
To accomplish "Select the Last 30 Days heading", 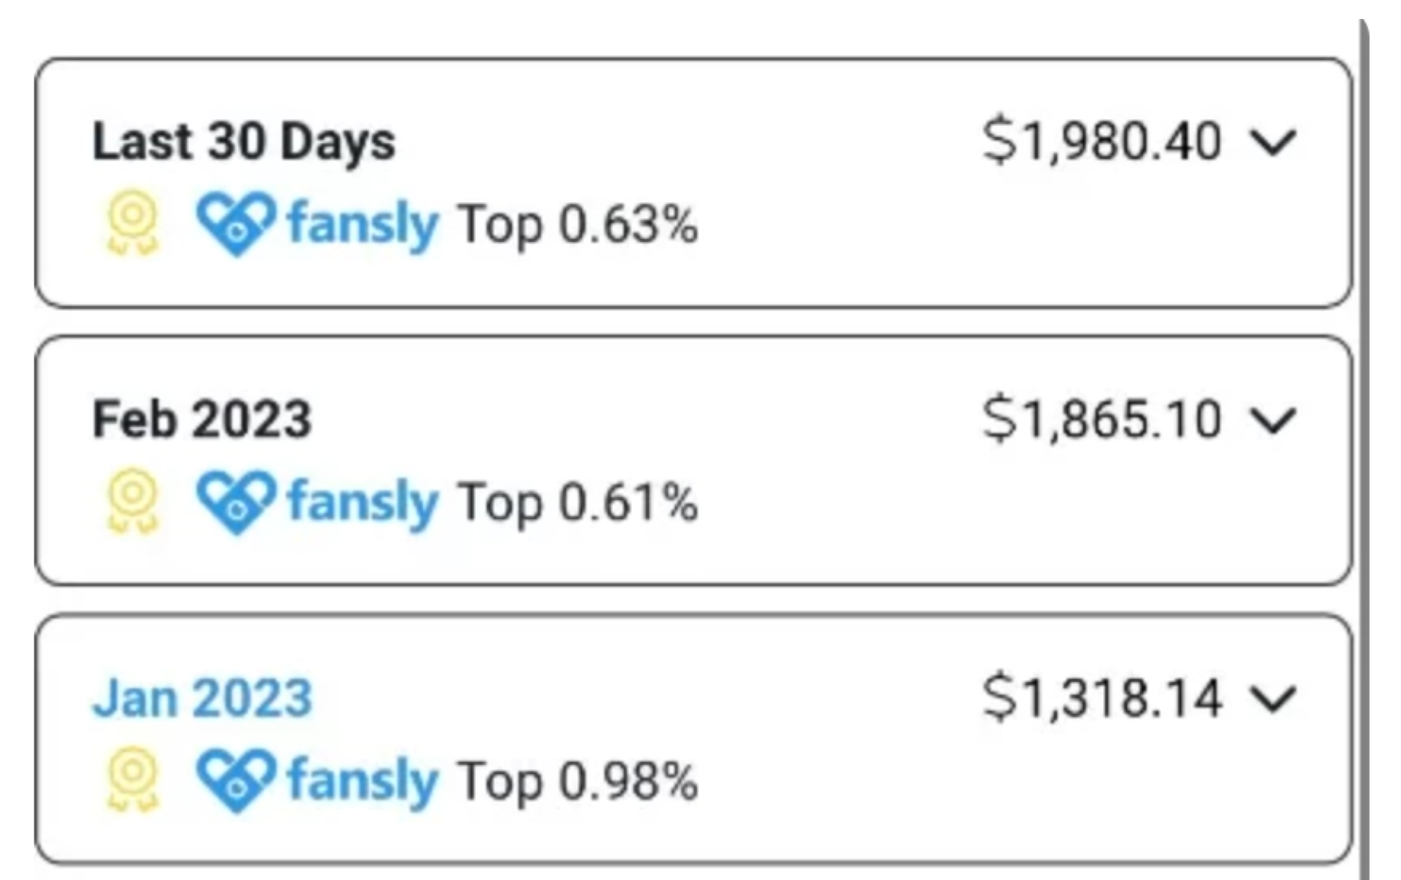I will (244, 141).
